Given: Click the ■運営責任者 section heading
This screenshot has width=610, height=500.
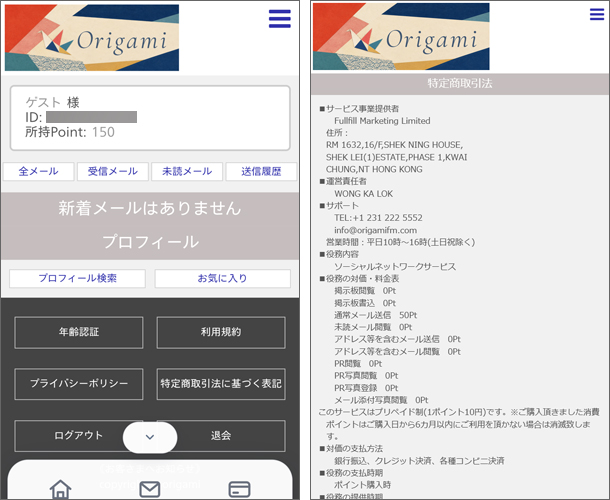Looking at the screenshot, I should [x=343, y=181].
